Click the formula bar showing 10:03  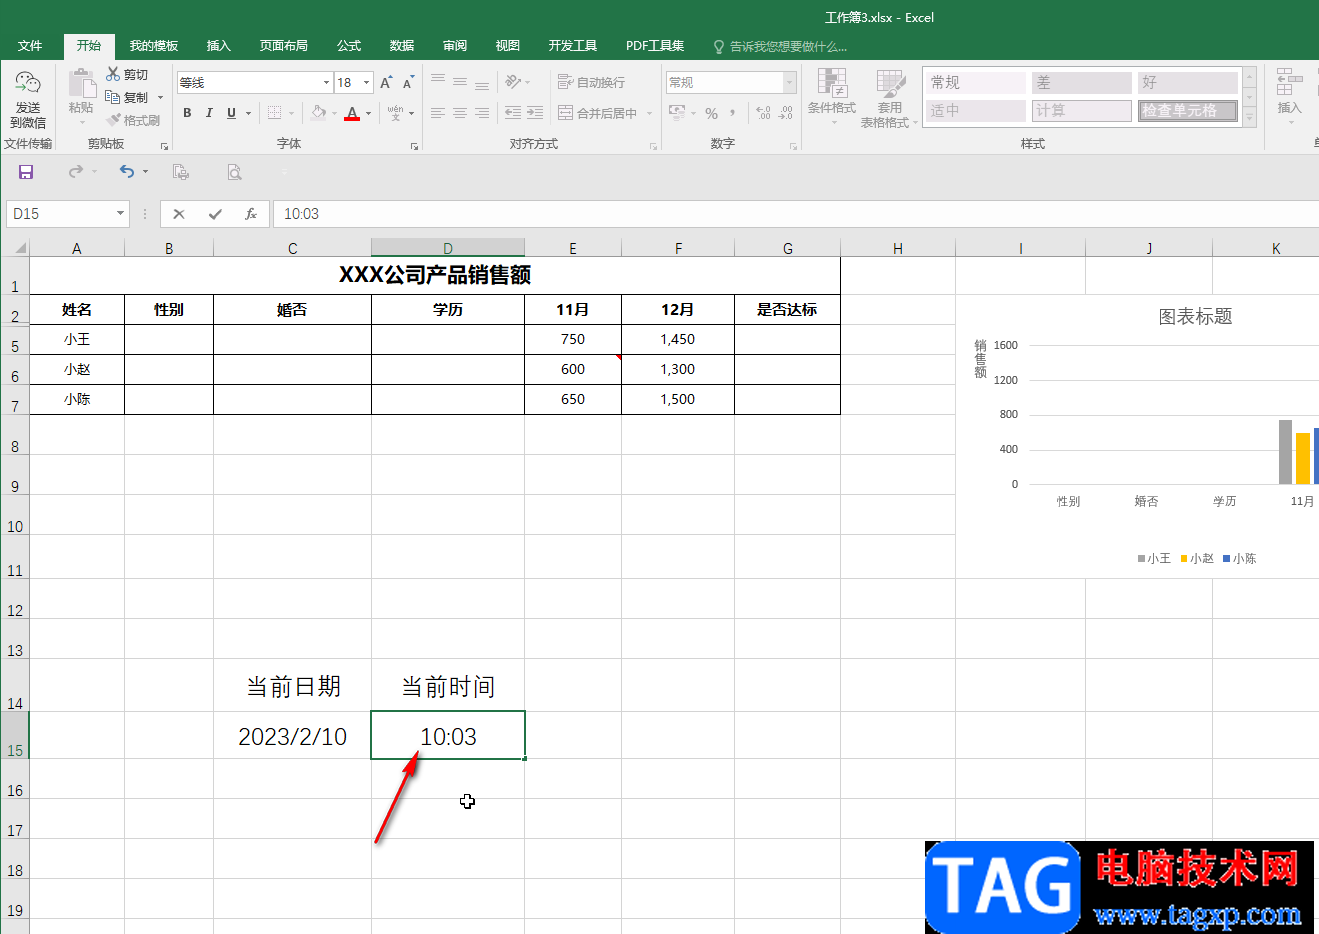point(795,214)
